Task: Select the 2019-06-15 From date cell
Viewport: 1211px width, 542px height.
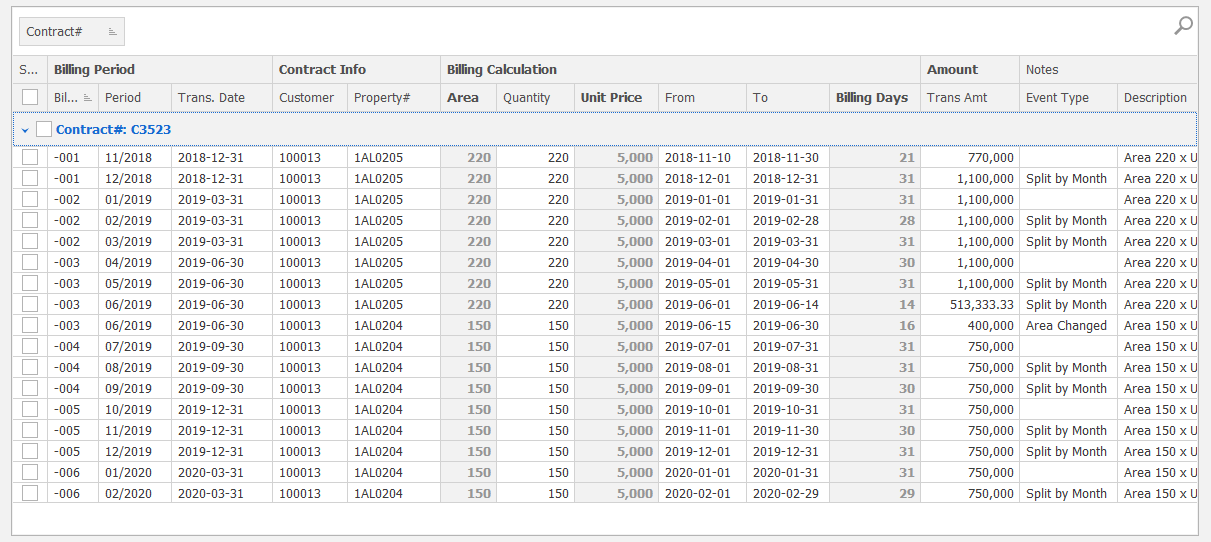Action: pyautogui.click(x=698, y=325)
